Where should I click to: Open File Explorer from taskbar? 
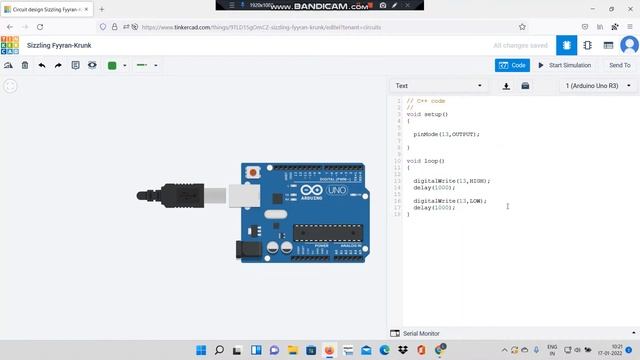[293, 350]
